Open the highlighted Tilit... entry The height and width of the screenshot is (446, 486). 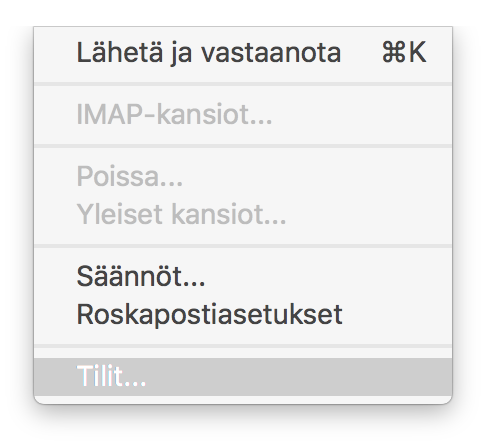click(x=243, y=377)
